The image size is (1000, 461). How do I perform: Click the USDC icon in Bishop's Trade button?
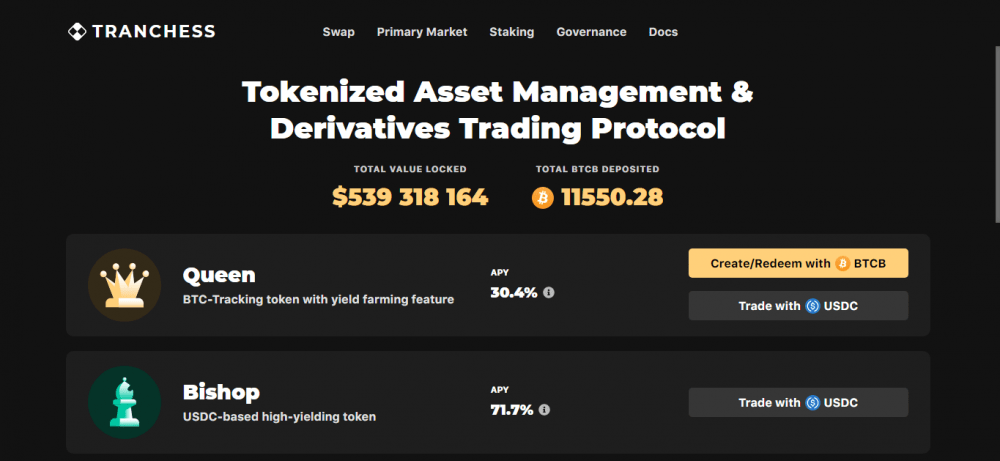tap(812, 403)
